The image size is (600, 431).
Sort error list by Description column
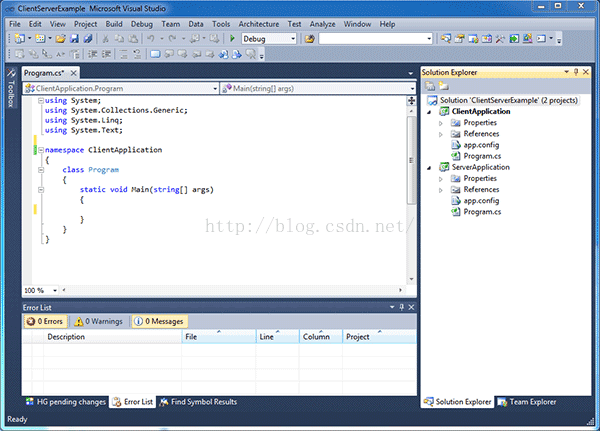pos(112,337)
